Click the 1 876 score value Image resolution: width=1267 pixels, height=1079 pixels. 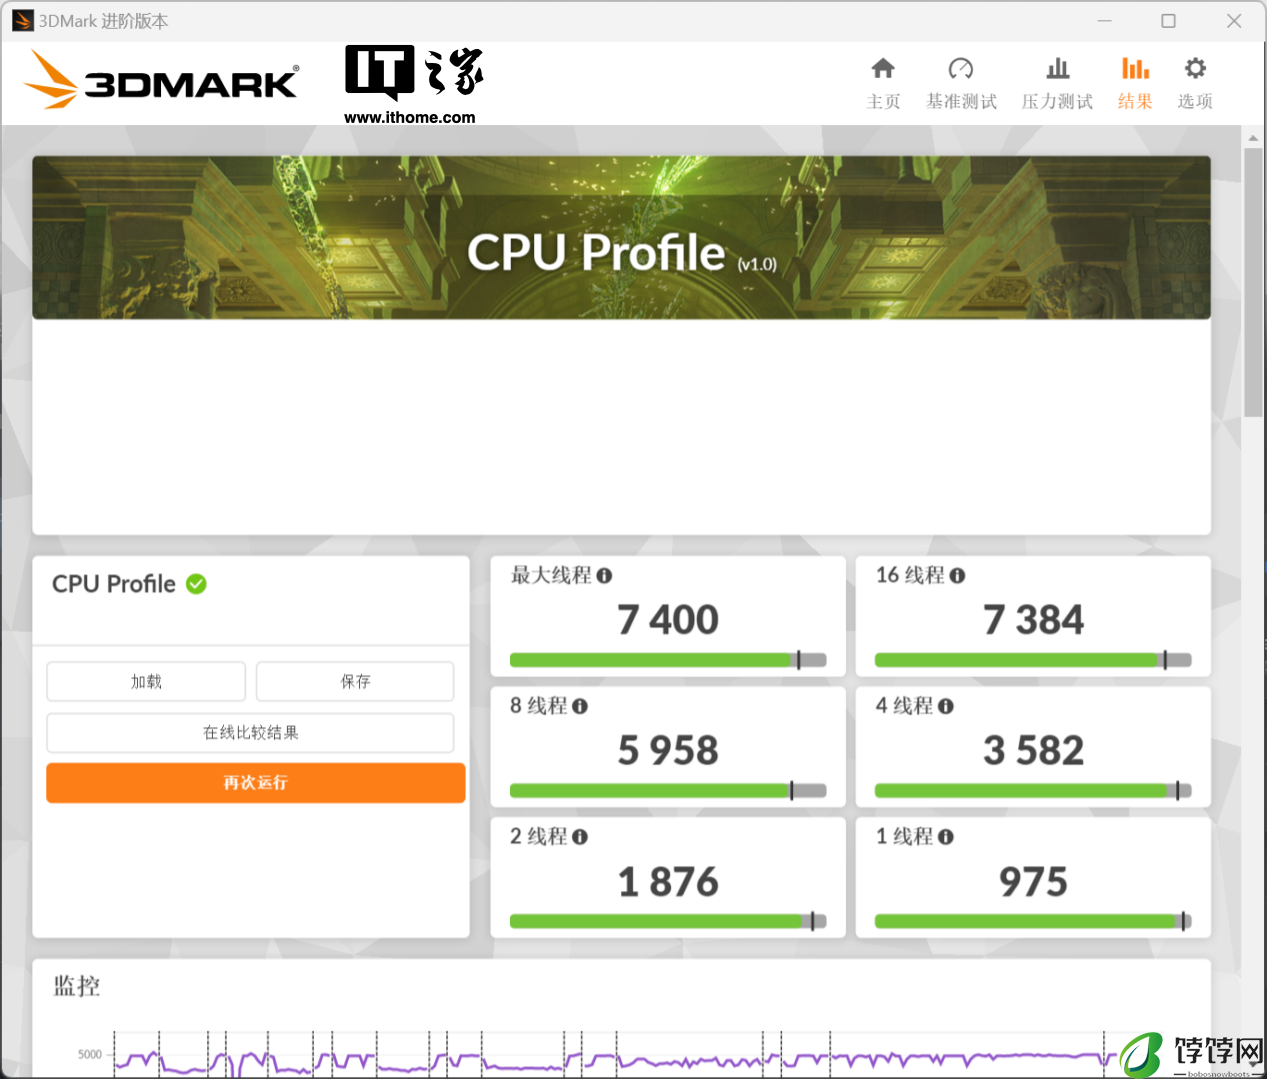668,882
